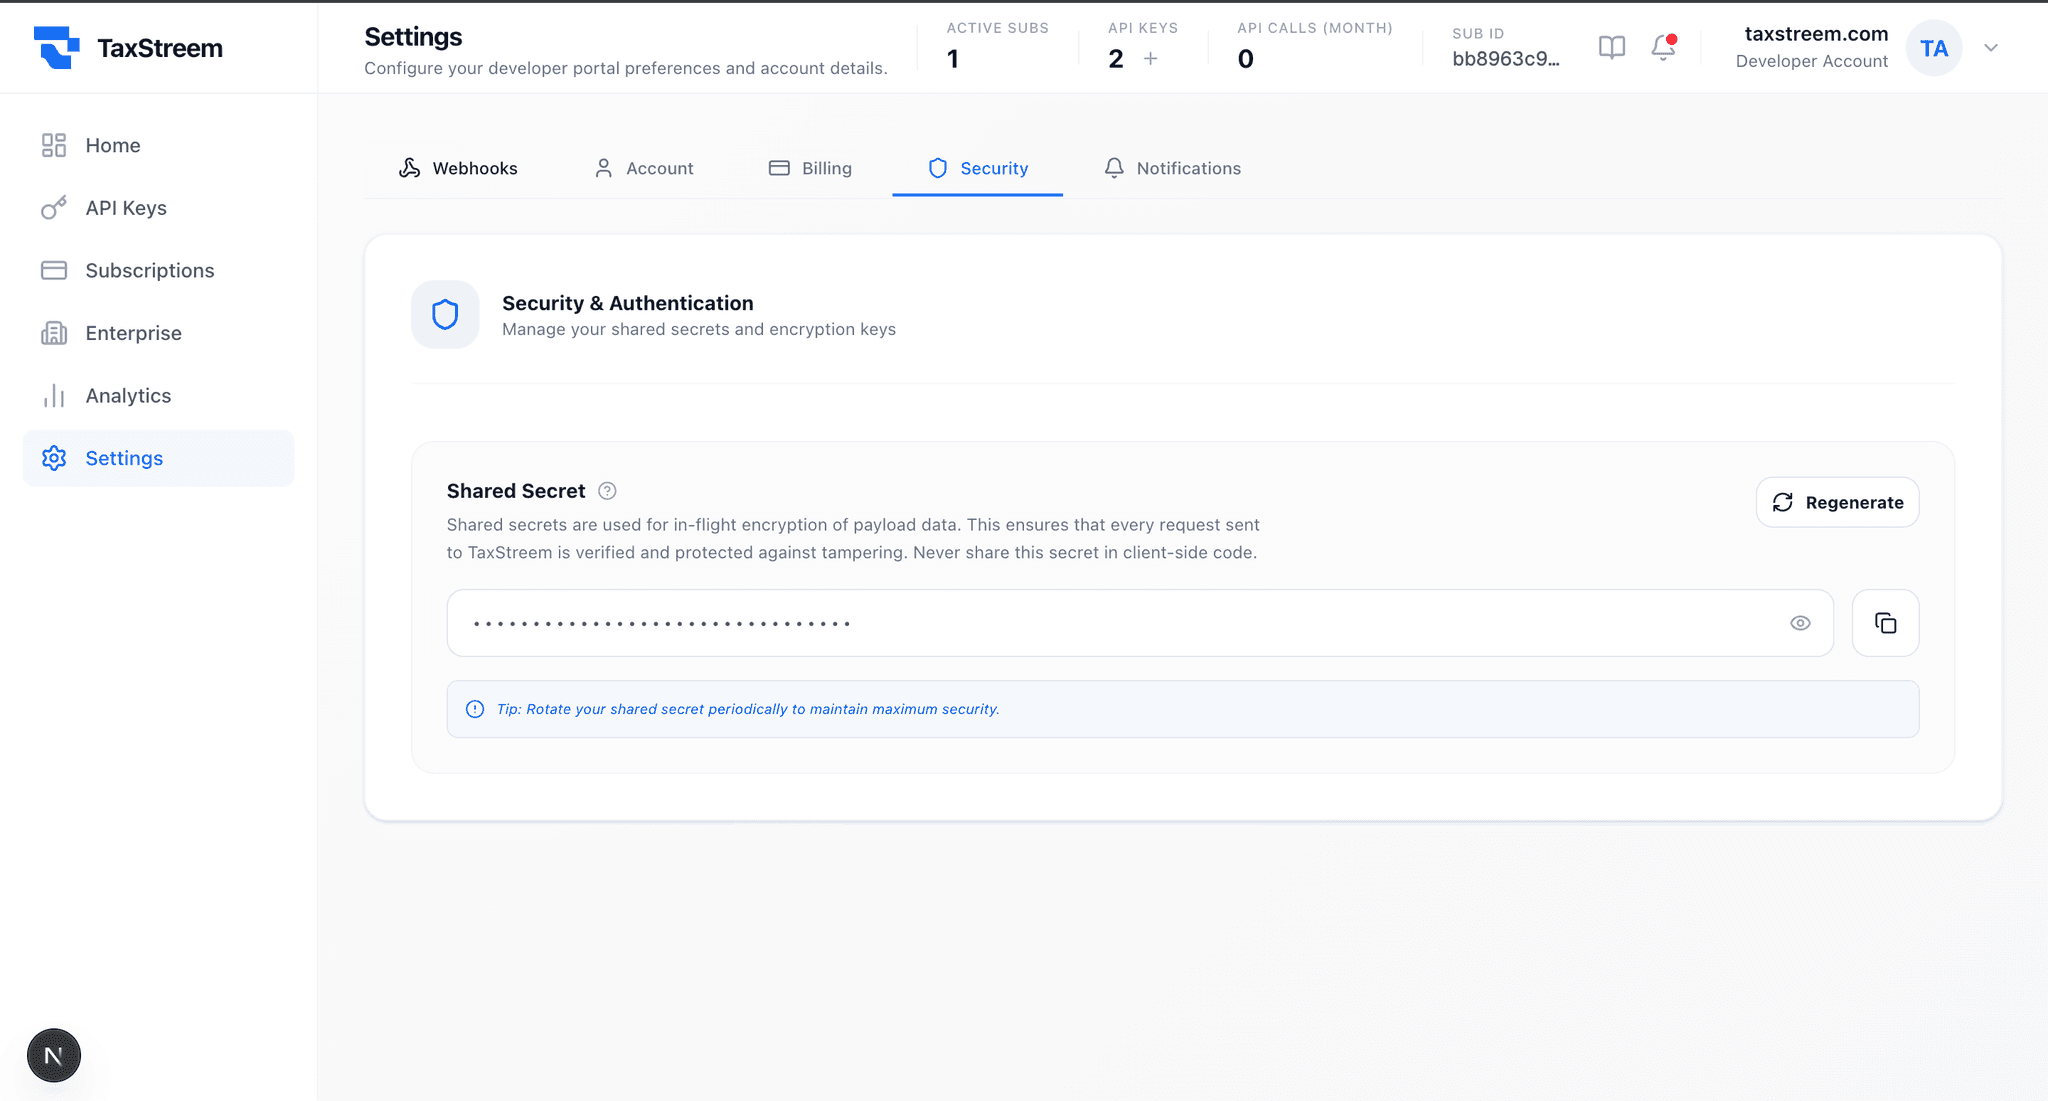This screenshot has height=1101, width=2048.
Task: Click the TaxStreem brand name
Action: [x=160, y=48]
